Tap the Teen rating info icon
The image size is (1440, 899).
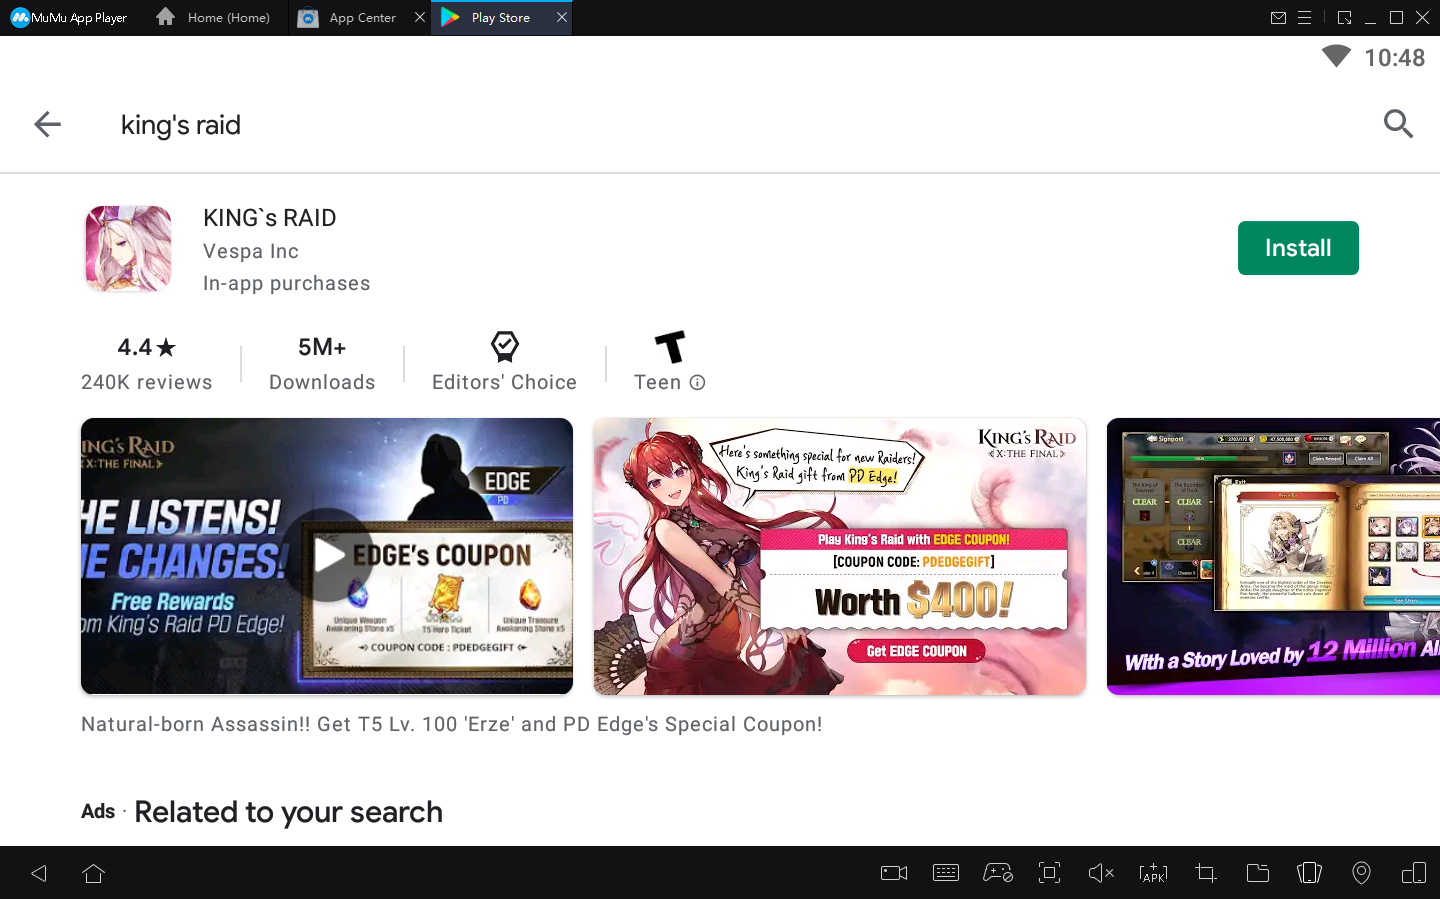tap(698, 382)
